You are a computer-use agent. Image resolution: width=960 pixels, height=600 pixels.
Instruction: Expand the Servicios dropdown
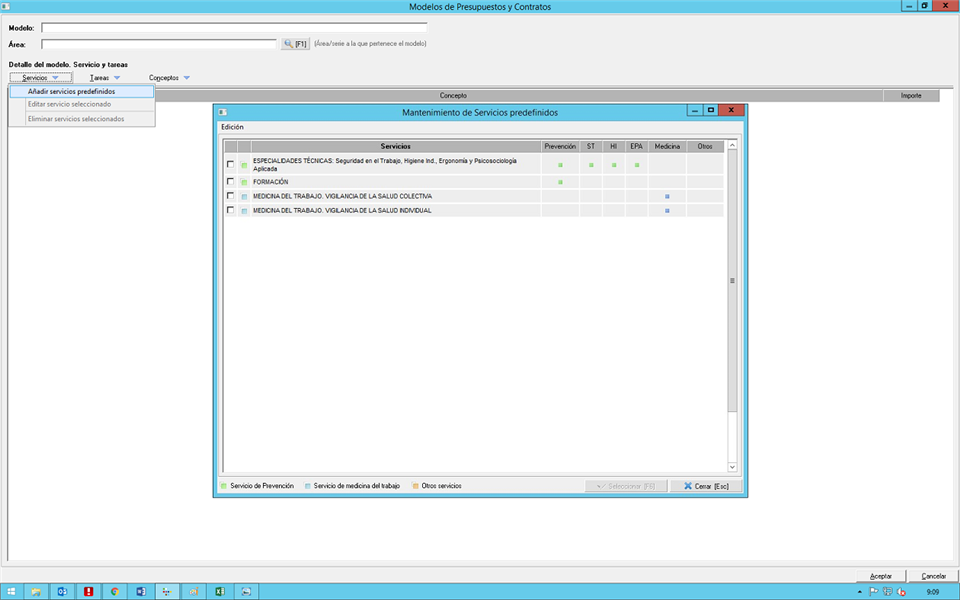pos(40,77)
